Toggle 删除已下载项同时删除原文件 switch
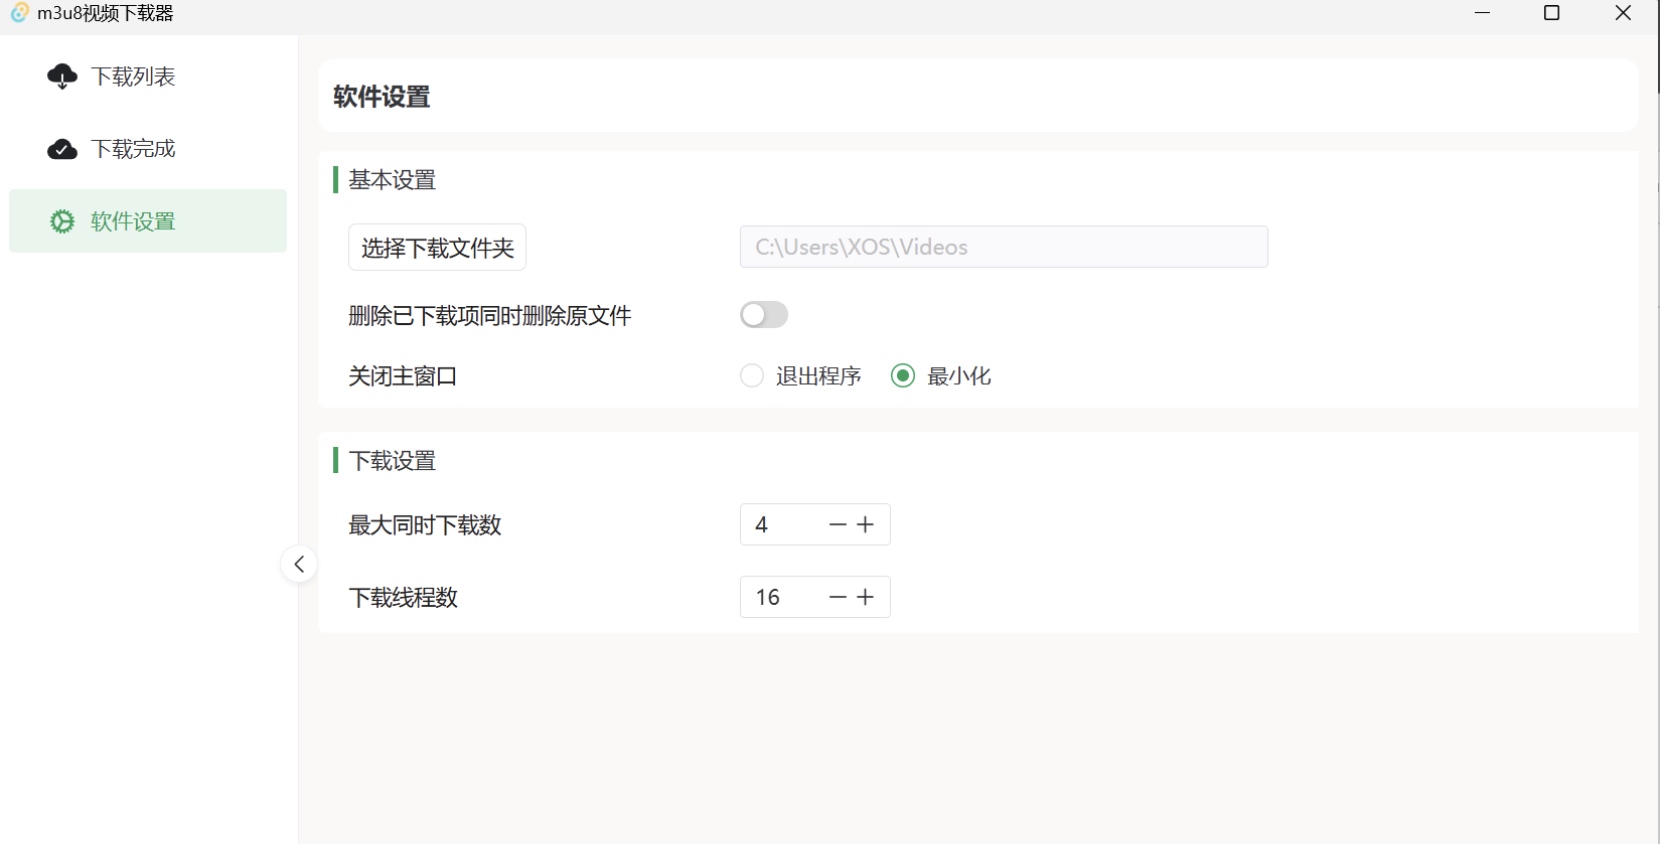This screenshot has width=1660, height=844. pyautogui.click(x=764, y=315)
